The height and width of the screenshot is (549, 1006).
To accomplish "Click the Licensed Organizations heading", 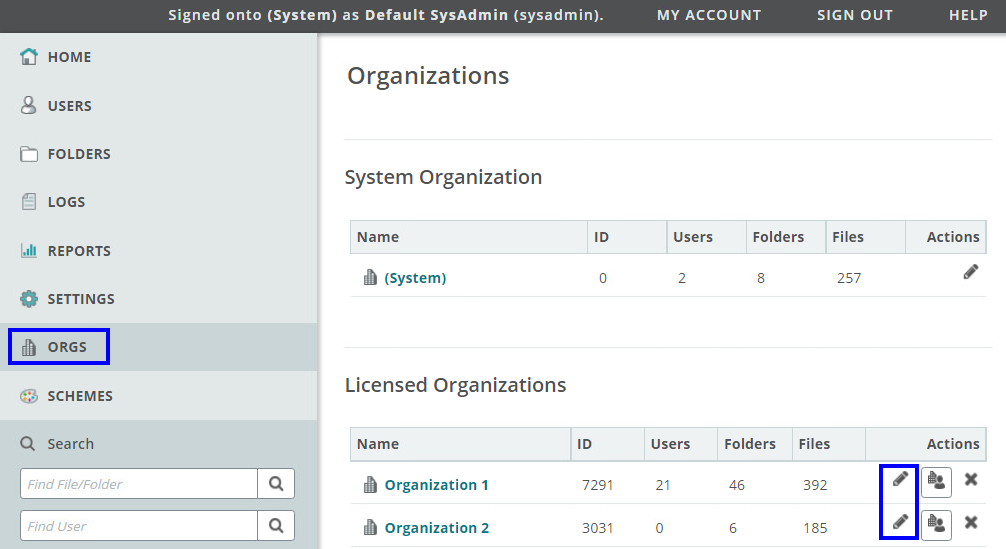I will (x=456, y=385).
